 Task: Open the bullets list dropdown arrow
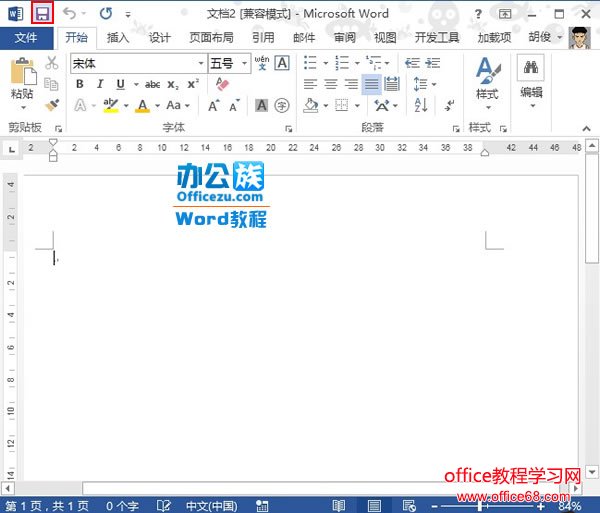click(x=326, y=63)
